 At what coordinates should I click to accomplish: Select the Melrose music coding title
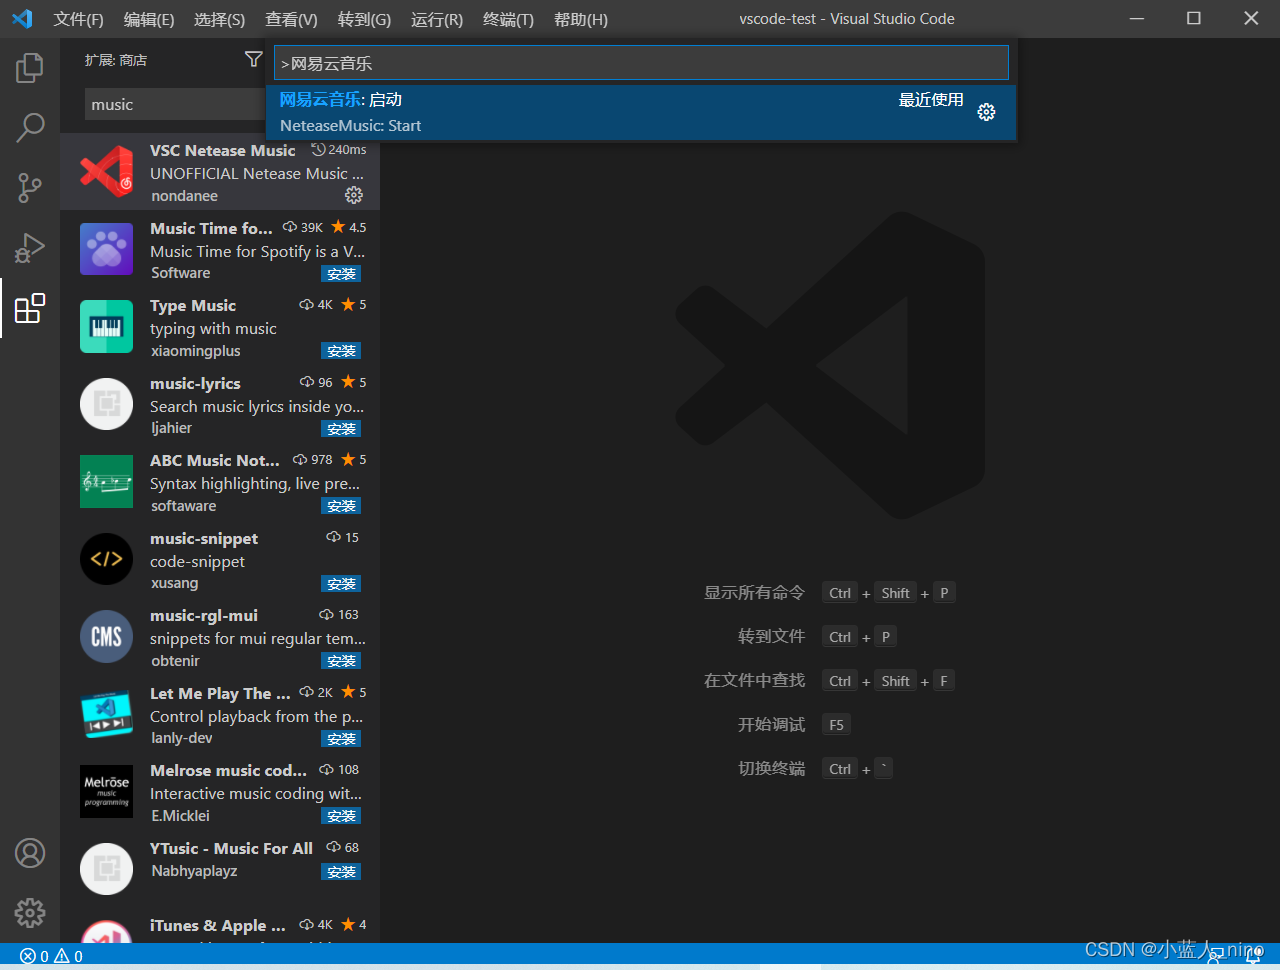coord(228,770)
